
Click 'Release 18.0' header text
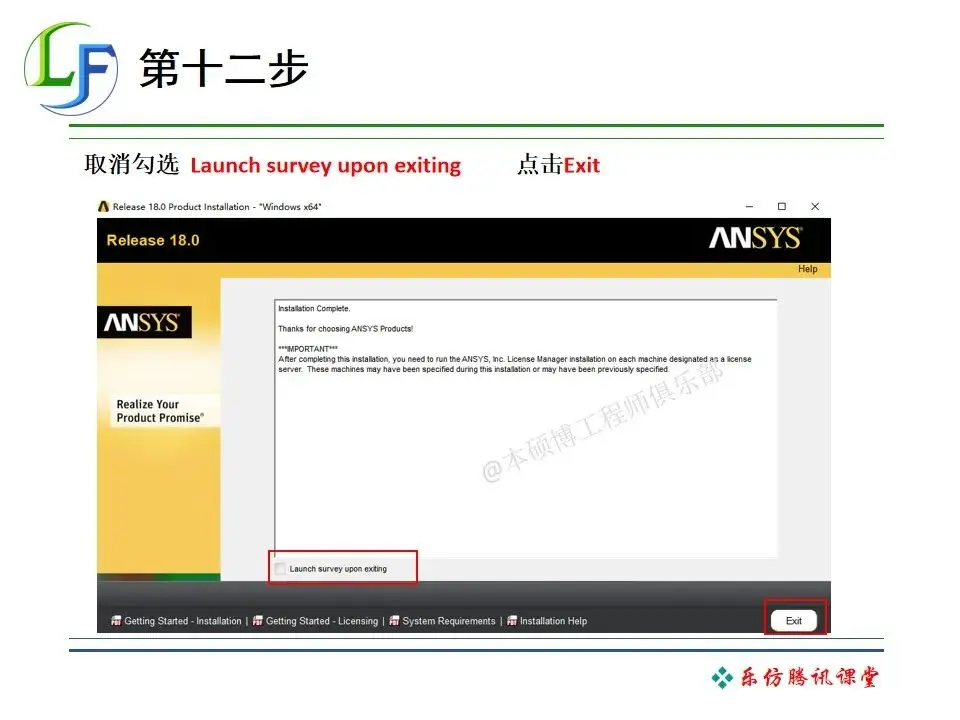(153, 240)
